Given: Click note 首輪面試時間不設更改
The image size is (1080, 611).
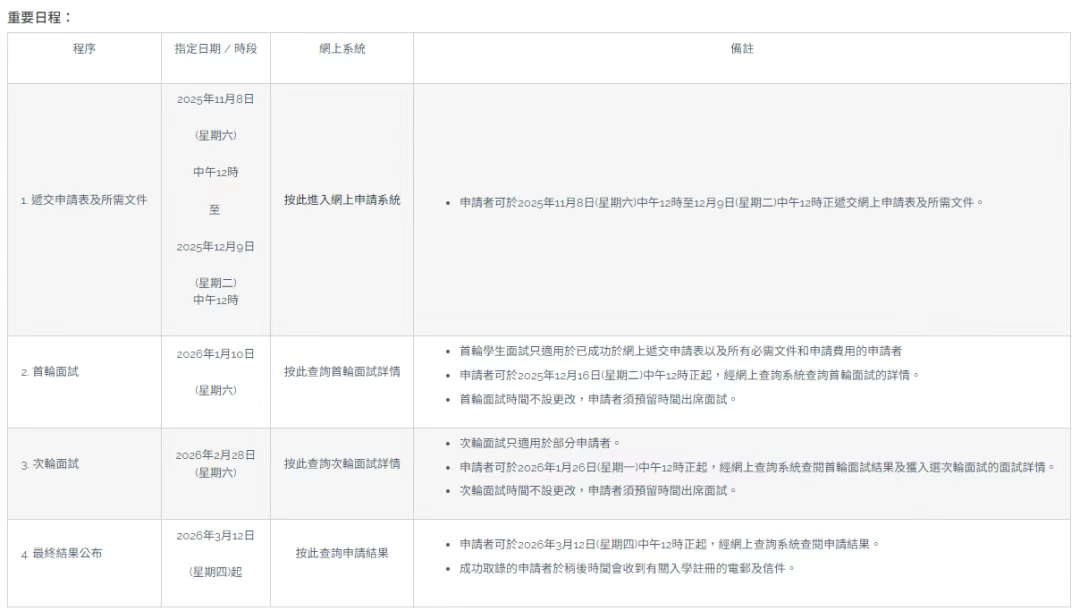Looking at the screenshot, I should point(598,400).
